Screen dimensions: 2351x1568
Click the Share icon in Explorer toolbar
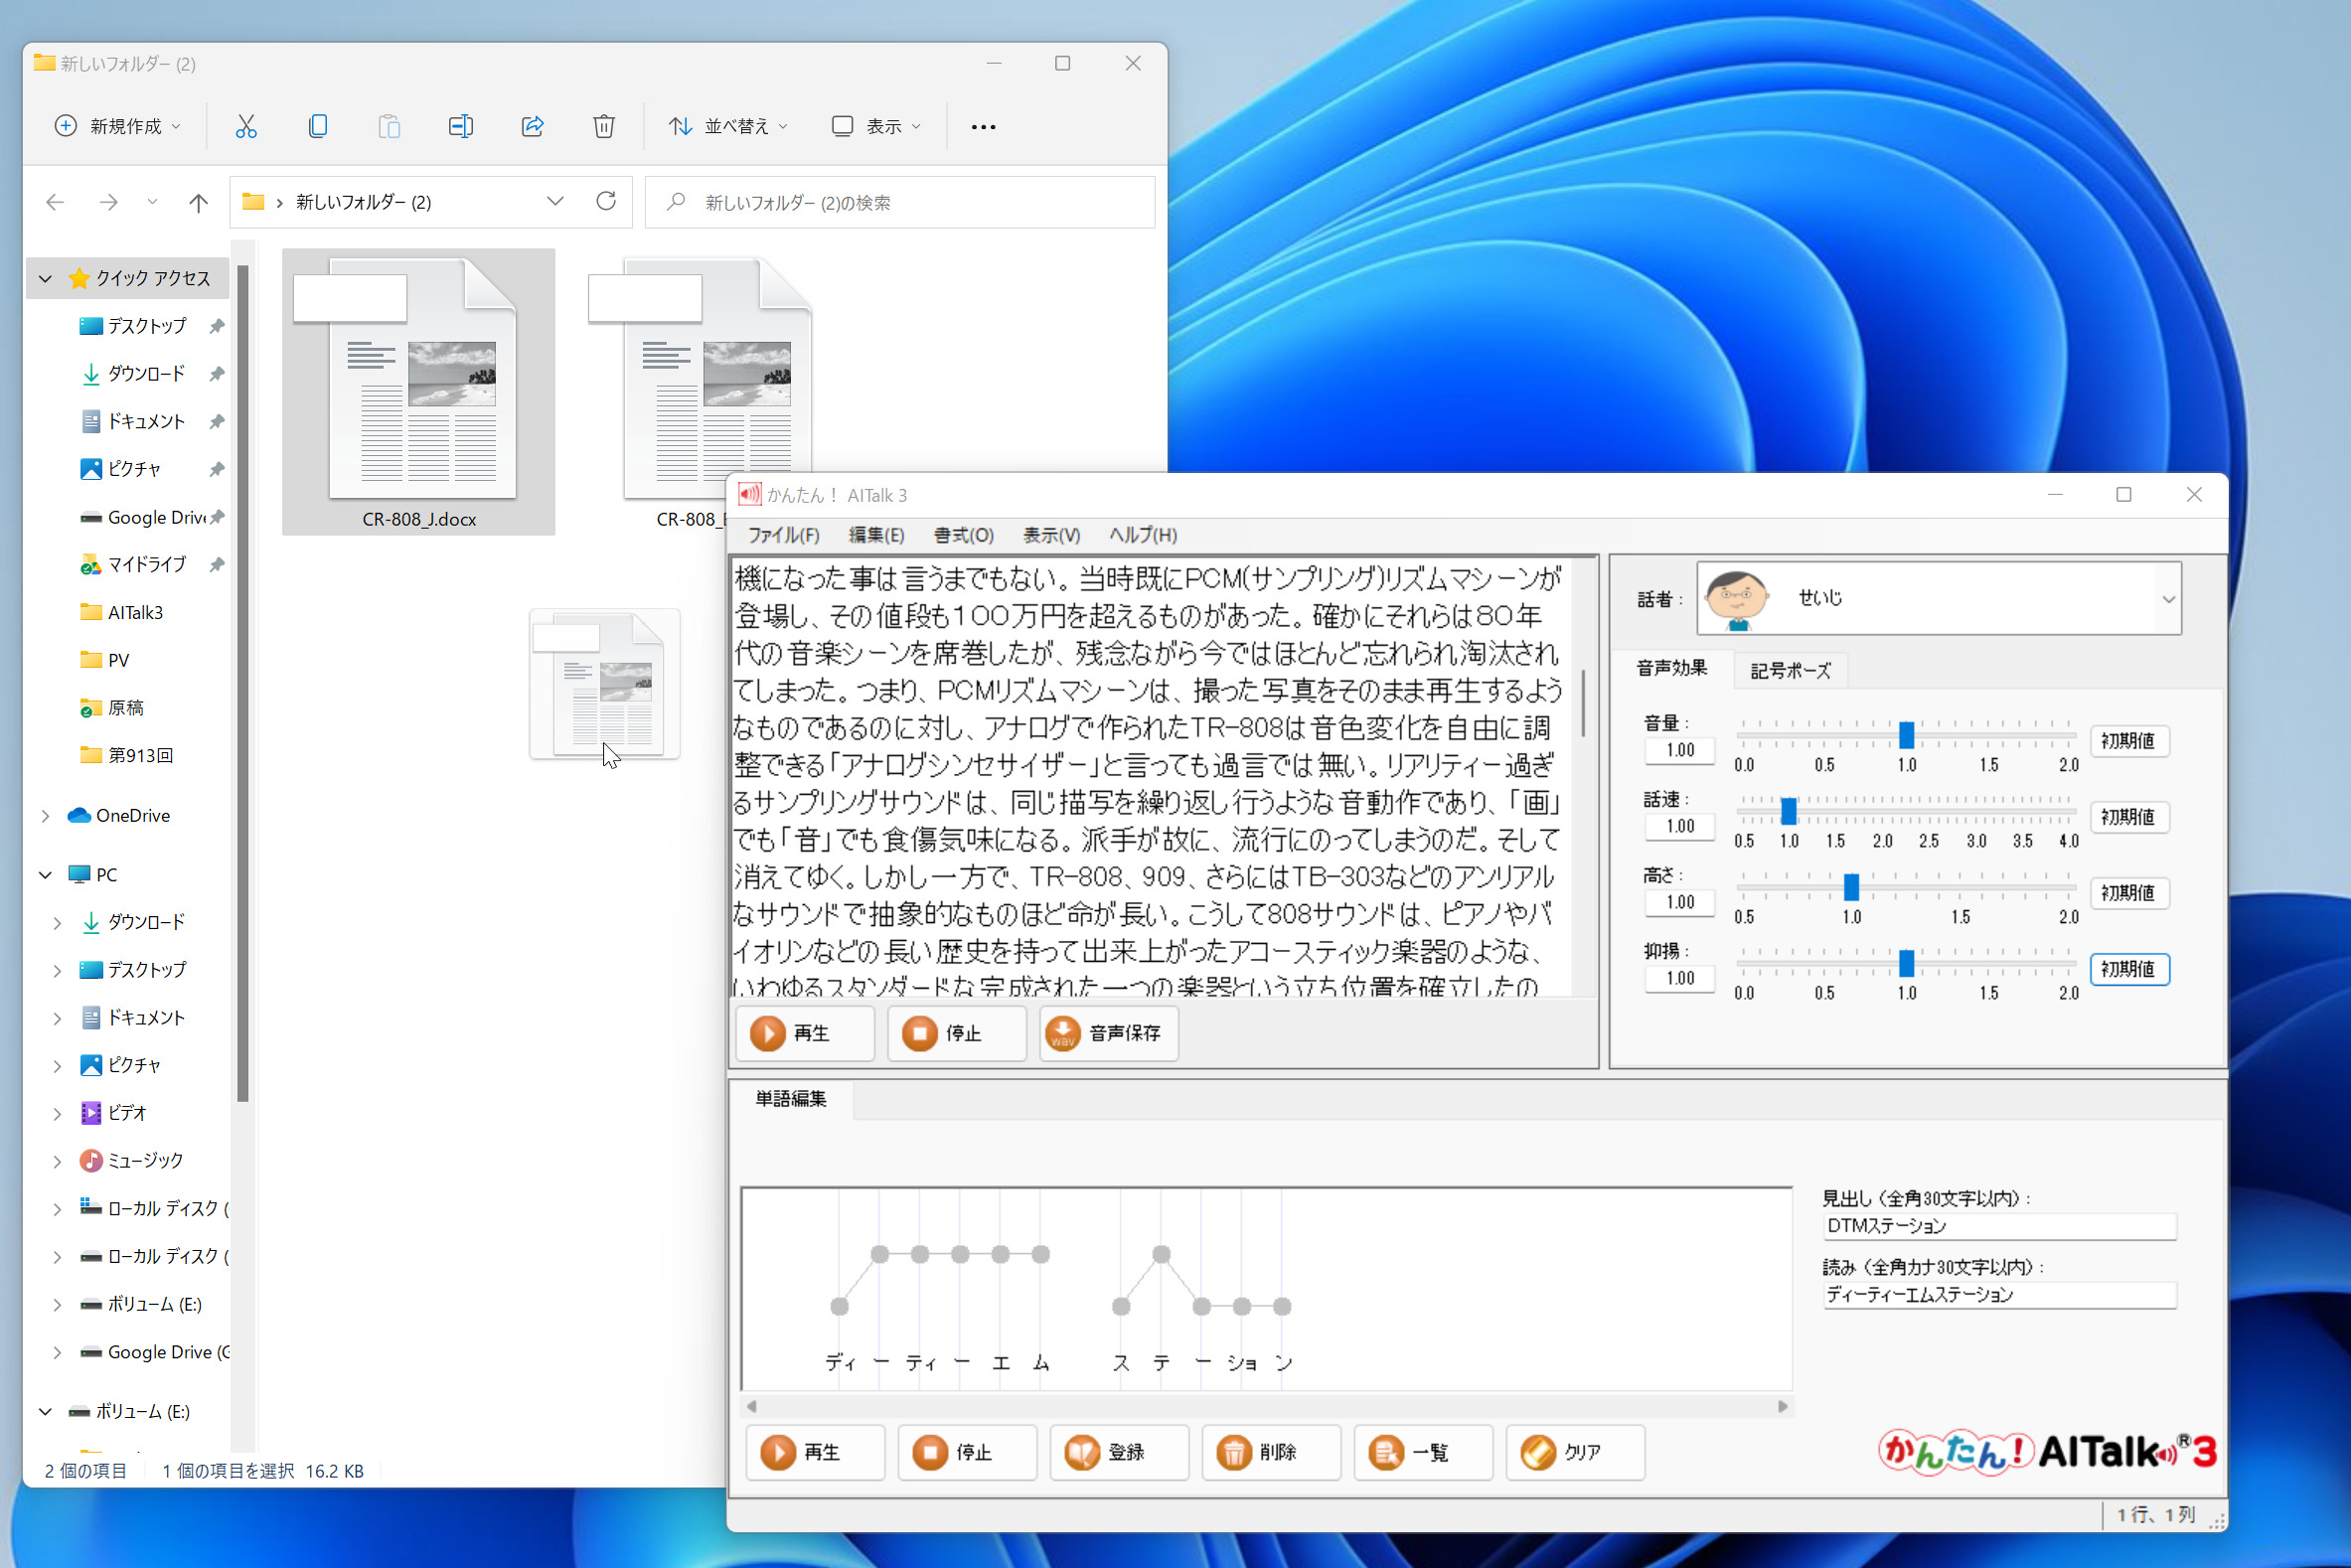click(x=532, y=126)
